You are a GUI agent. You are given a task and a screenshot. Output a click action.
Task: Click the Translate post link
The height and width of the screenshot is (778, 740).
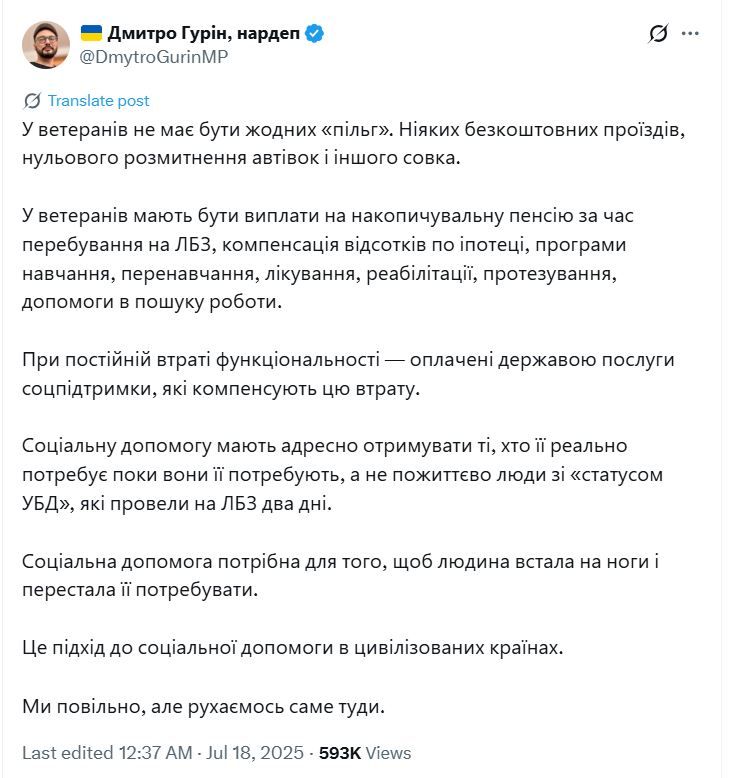click(98, 100)
